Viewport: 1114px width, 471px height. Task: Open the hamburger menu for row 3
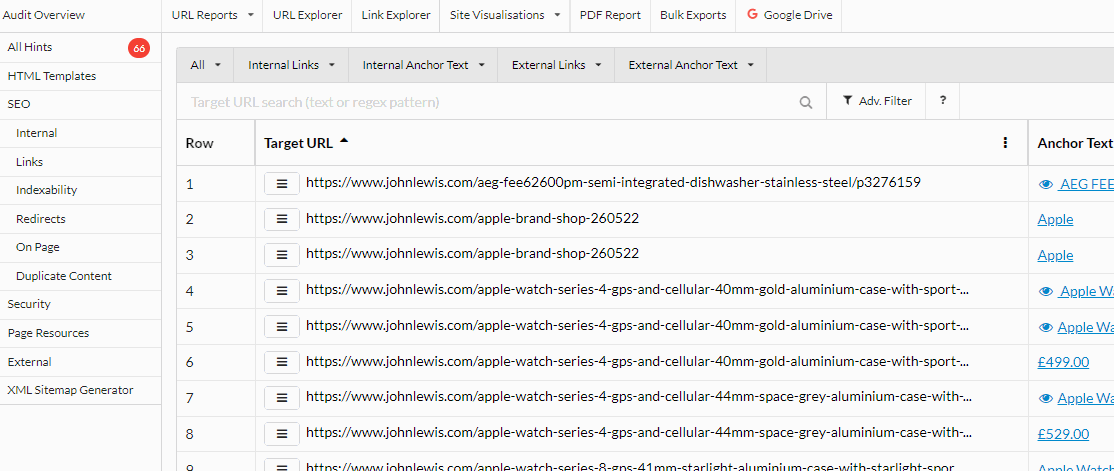tap(281, 254)
